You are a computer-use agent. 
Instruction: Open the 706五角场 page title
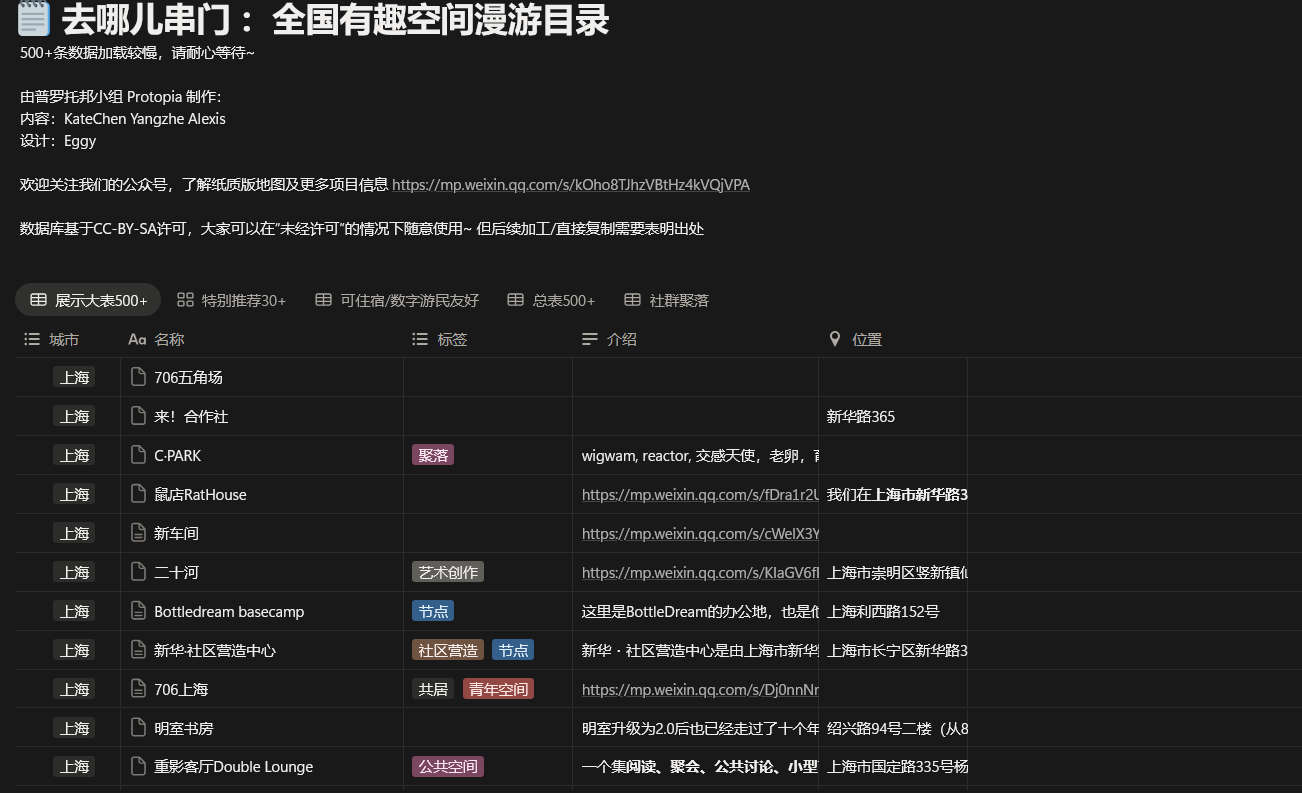(x=188, y=377)
